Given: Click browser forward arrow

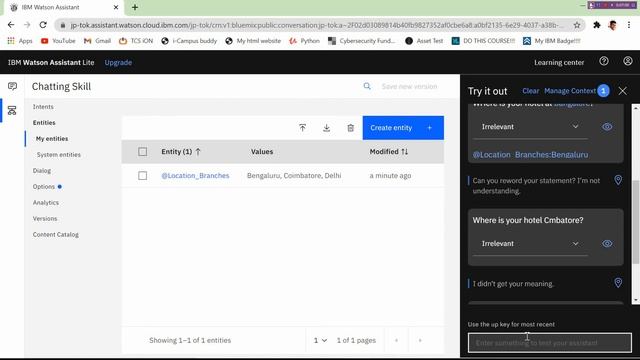Looking at the screenshot, I should click(27, 25).
